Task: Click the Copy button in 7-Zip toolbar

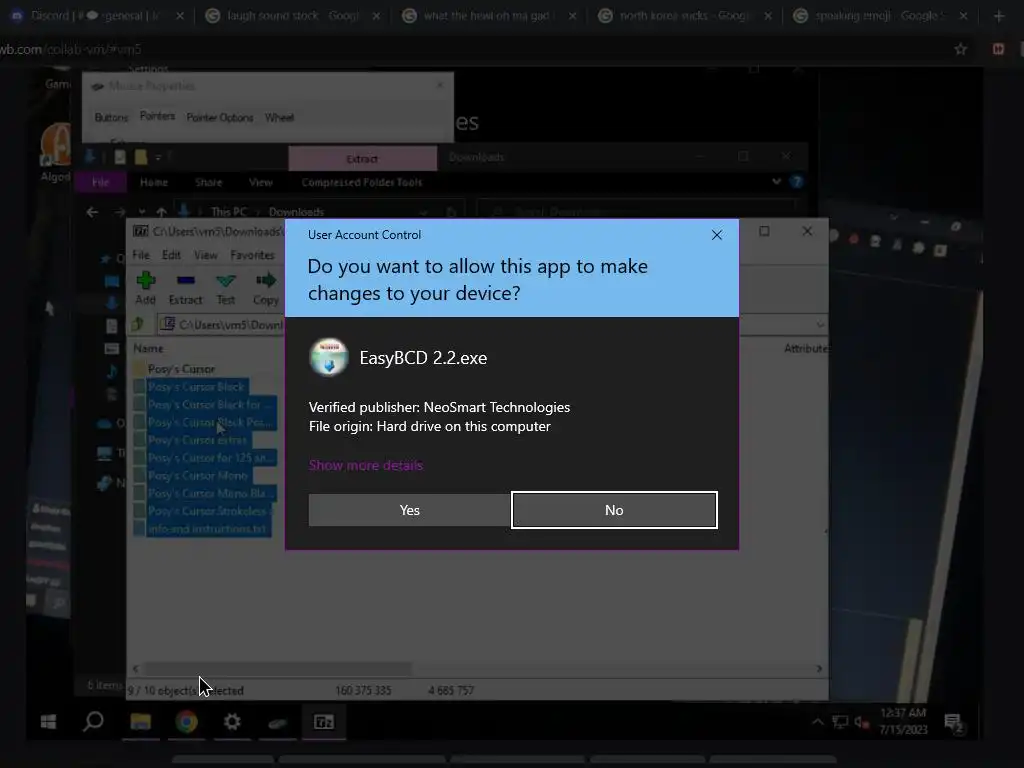Action: click(266, 289)
